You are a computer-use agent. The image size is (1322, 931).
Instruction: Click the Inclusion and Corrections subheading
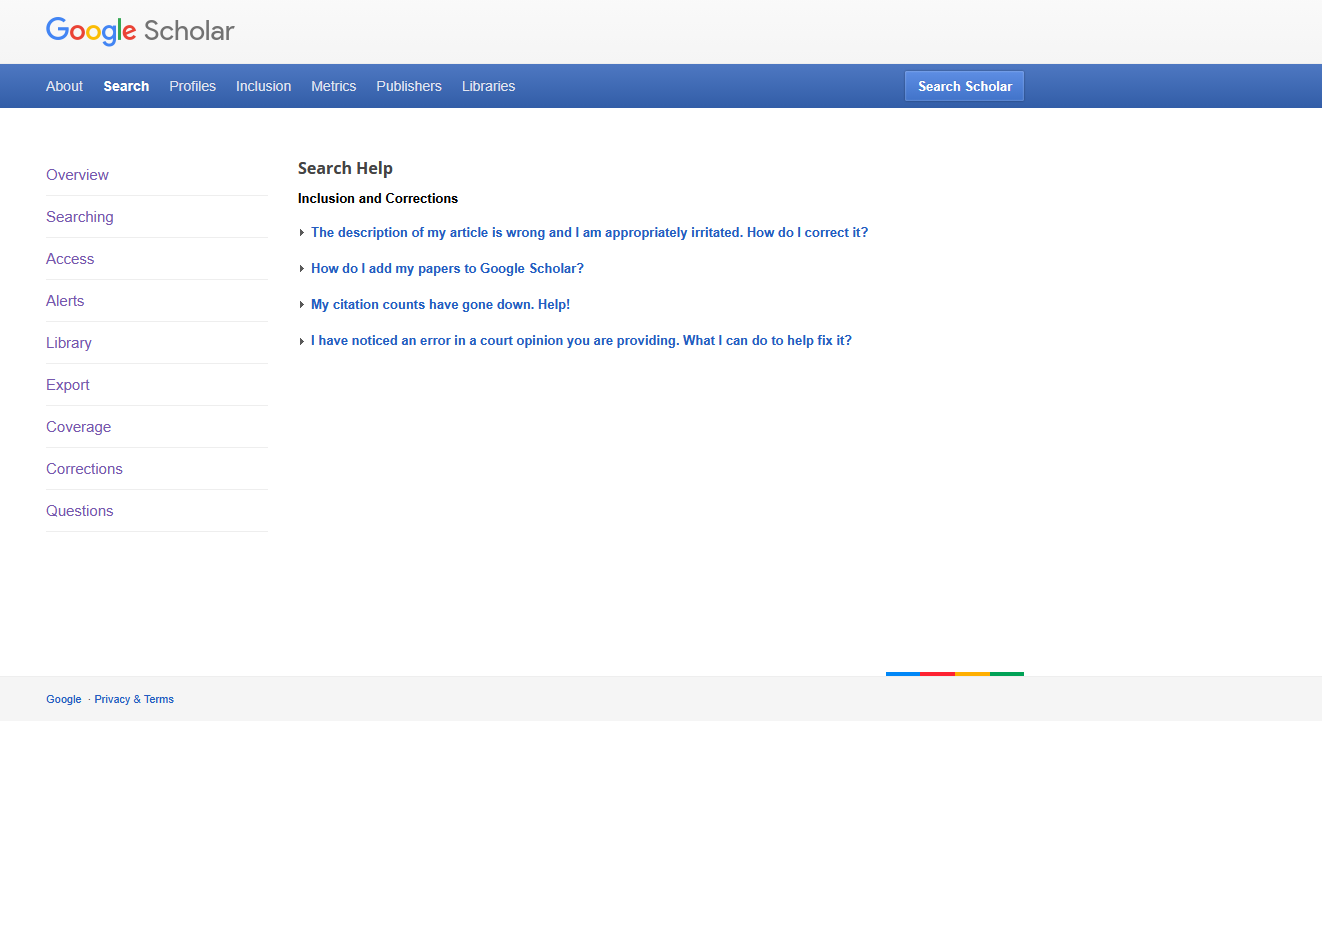click(x=378, y=198)
